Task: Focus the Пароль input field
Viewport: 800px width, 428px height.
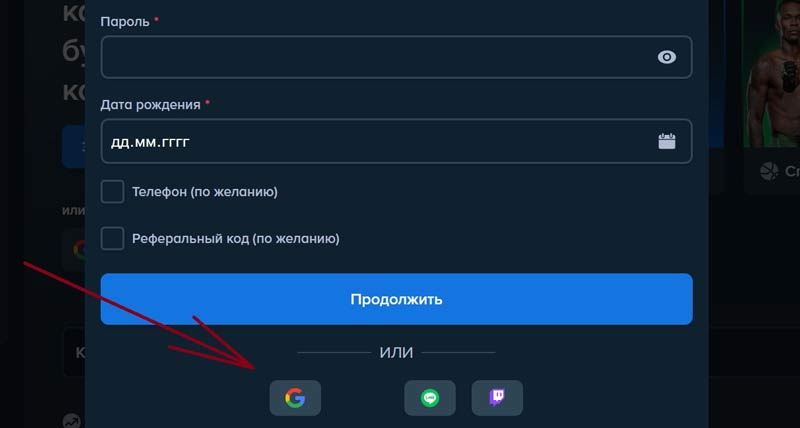Action: [396, 57]
